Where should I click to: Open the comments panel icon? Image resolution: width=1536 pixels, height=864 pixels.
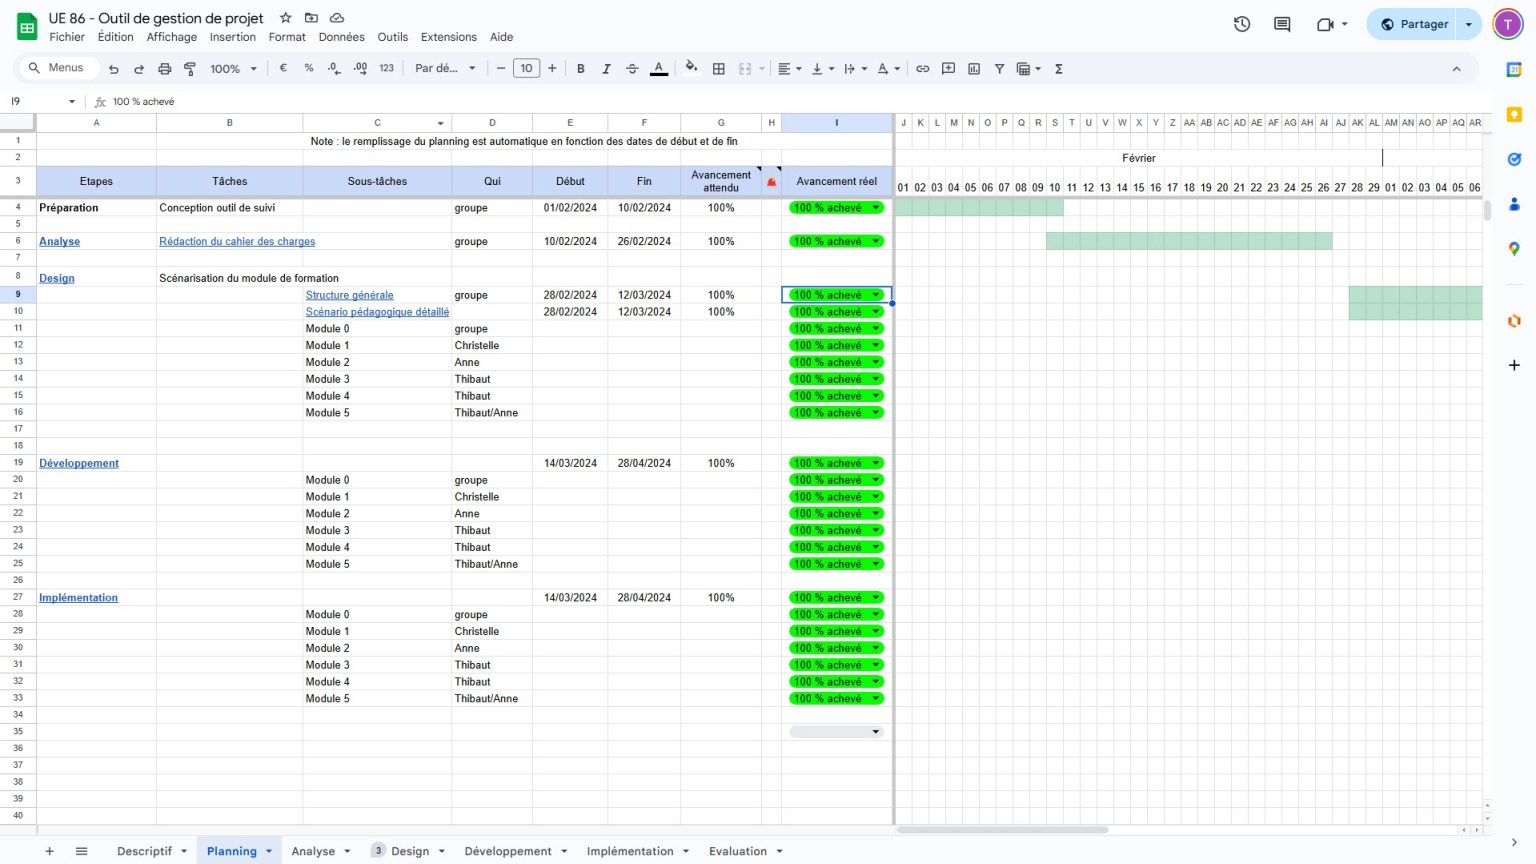pyautogui.click(x=1281, y=24)
